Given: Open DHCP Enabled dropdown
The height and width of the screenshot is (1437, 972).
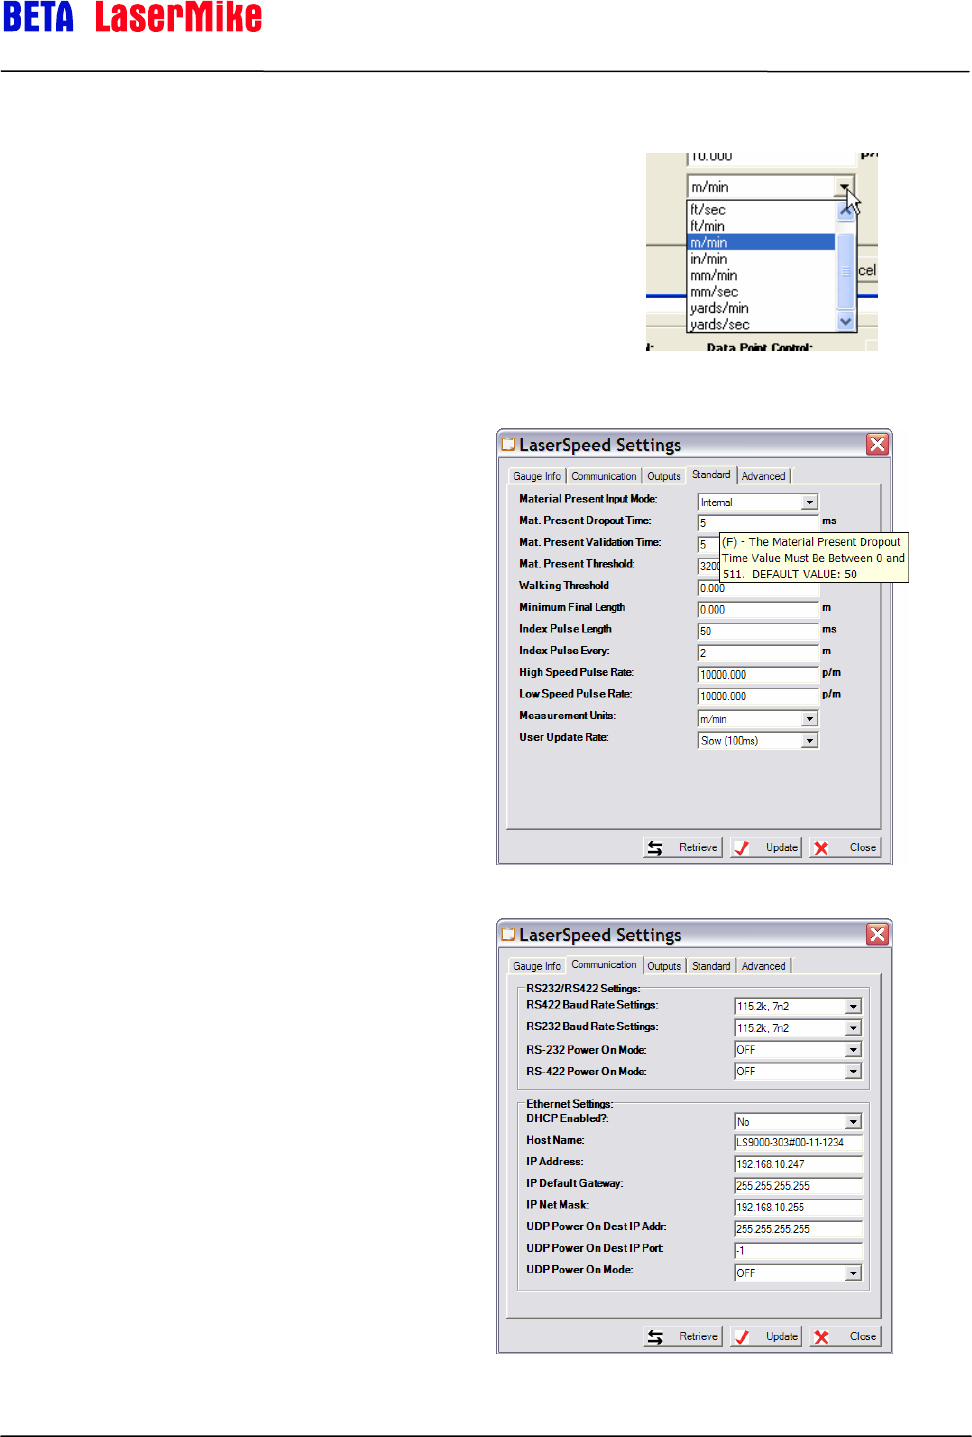Looking at the screenshot, I should [x=853, y=1122].
